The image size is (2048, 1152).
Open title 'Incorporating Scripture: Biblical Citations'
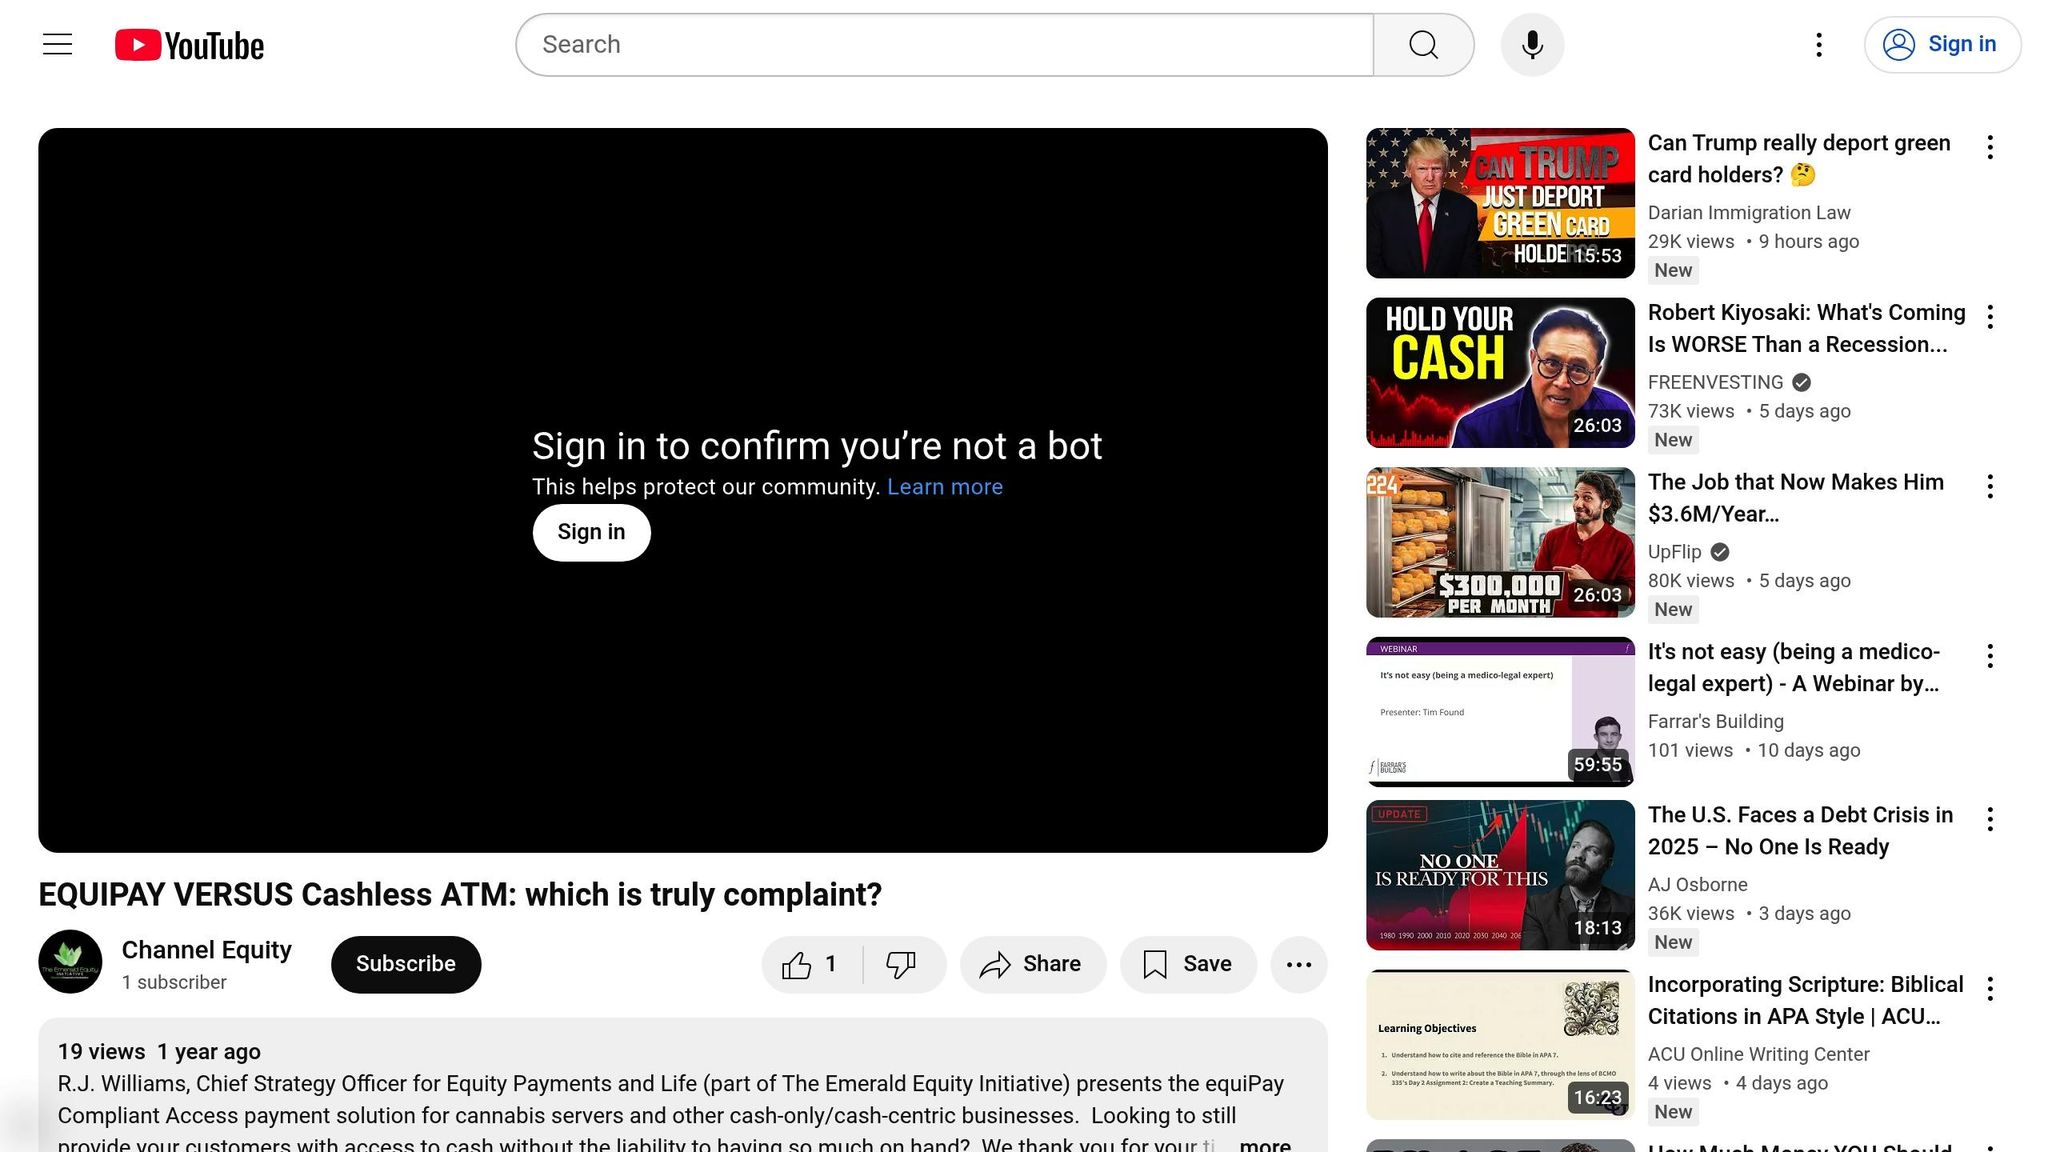1805,1001
